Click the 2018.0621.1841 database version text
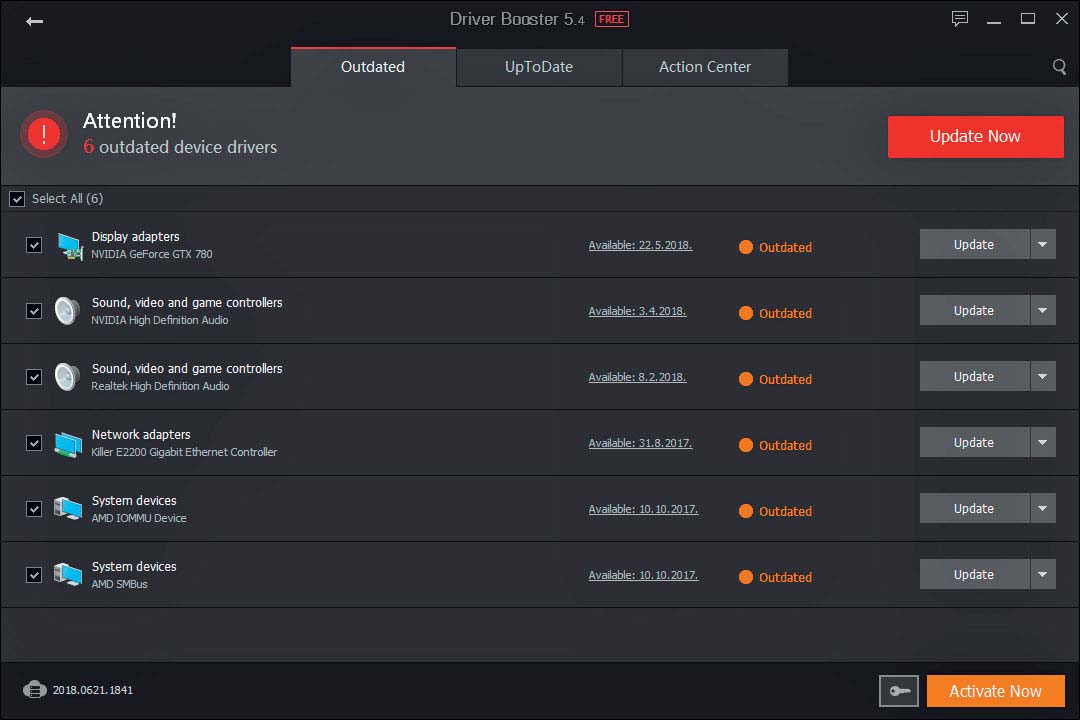Viewport: 1080px width, 720px height. 92,690
